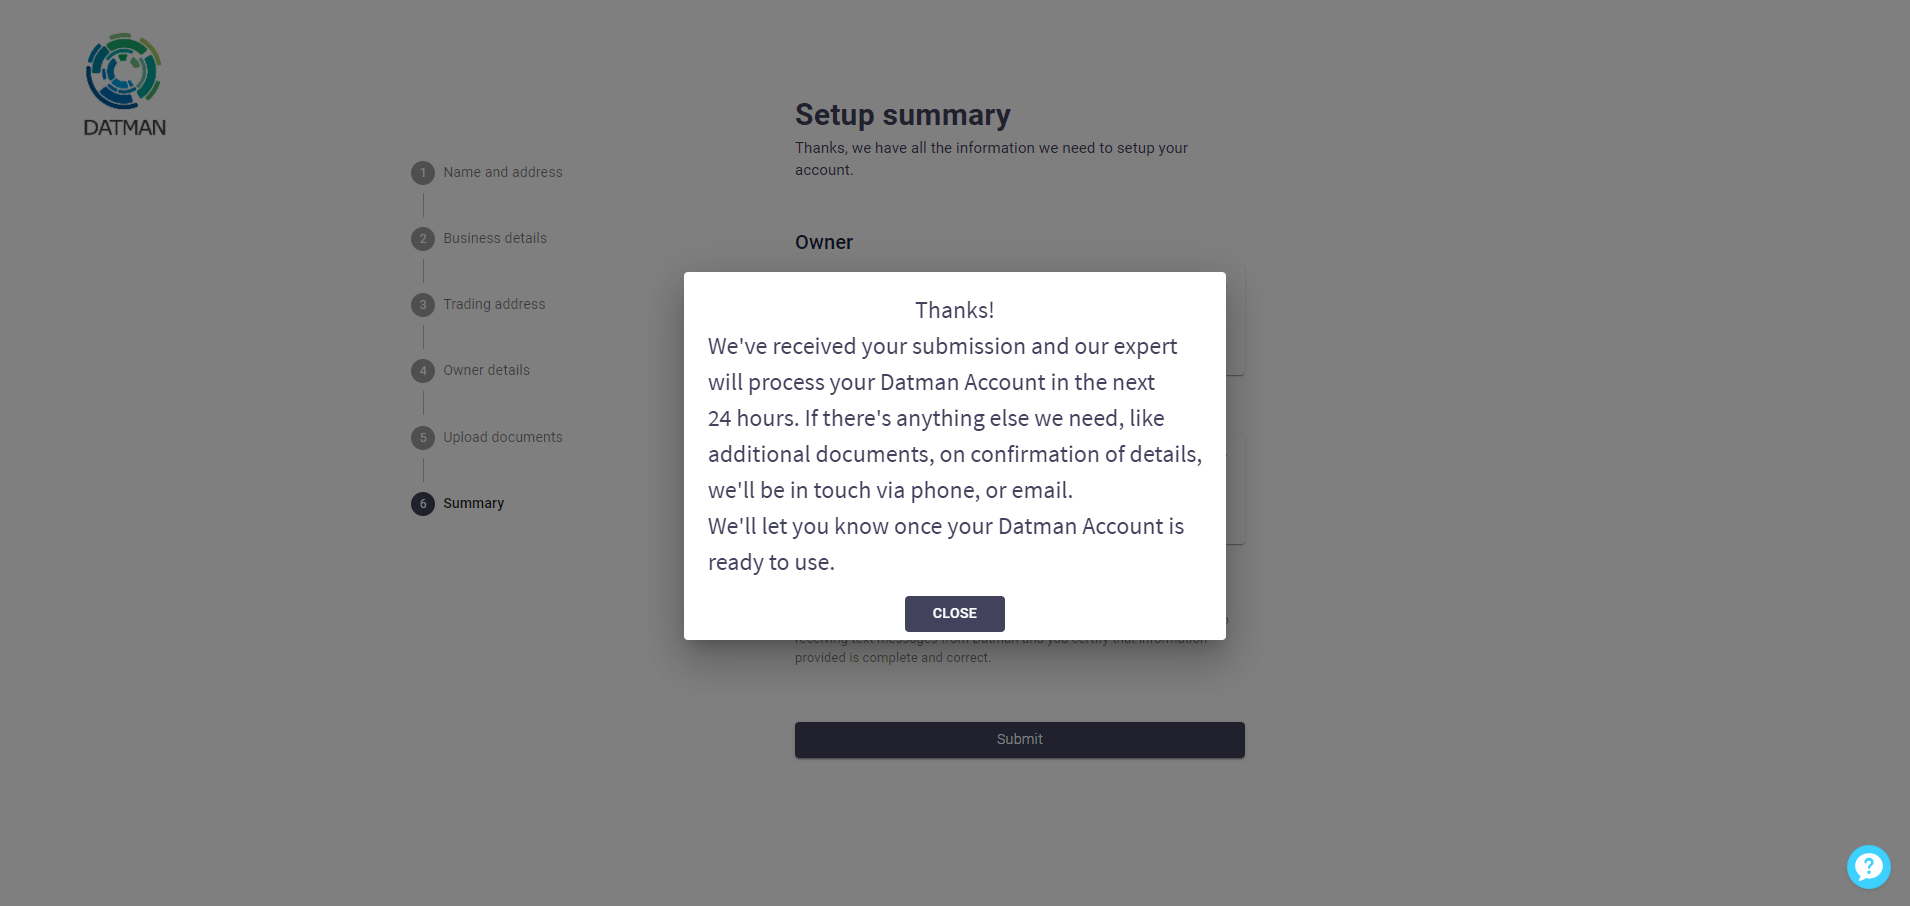
Task: Click the Thanks! dialog title text
Action: (x=955, y=310)
